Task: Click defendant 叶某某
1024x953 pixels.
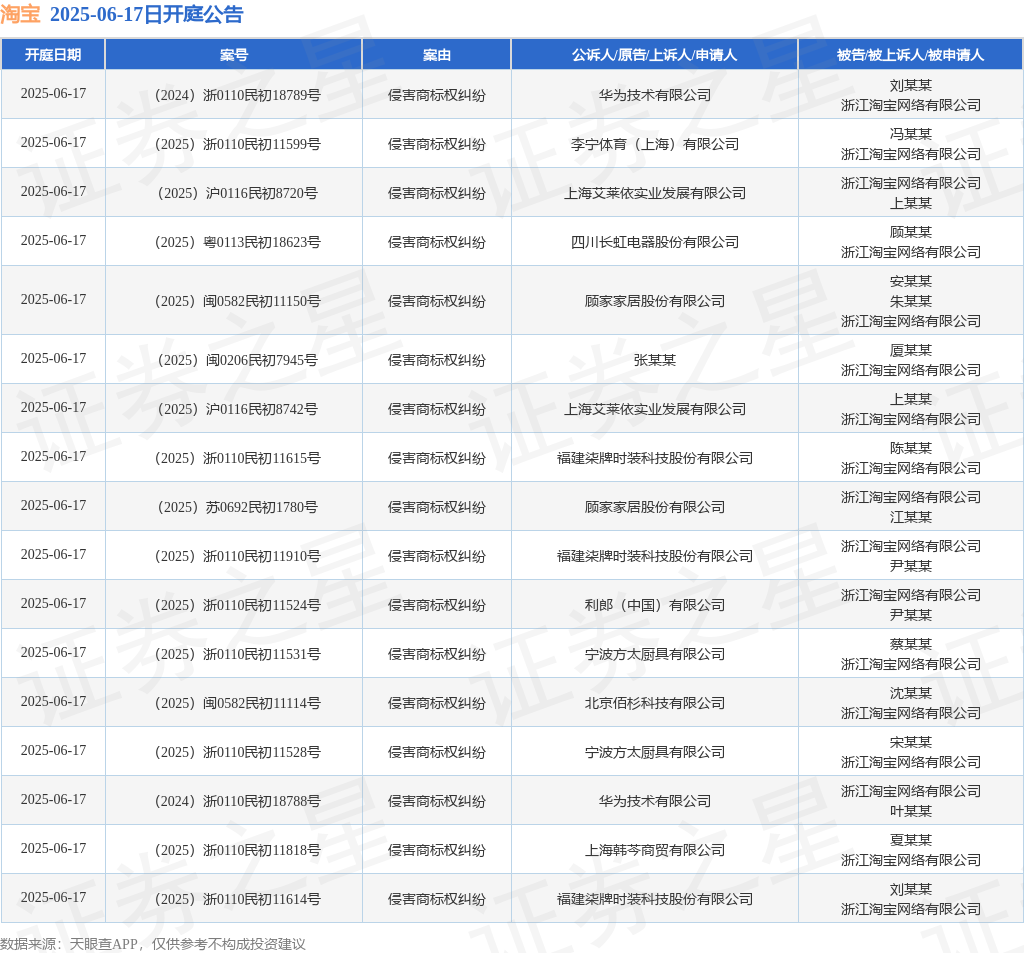Action: 910,811
